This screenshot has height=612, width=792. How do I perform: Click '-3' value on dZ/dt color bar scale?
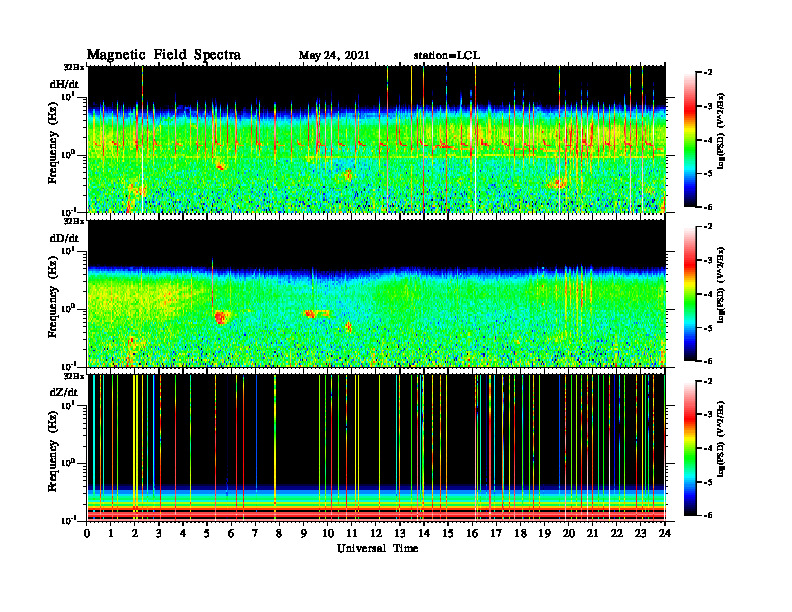point(708,414)
